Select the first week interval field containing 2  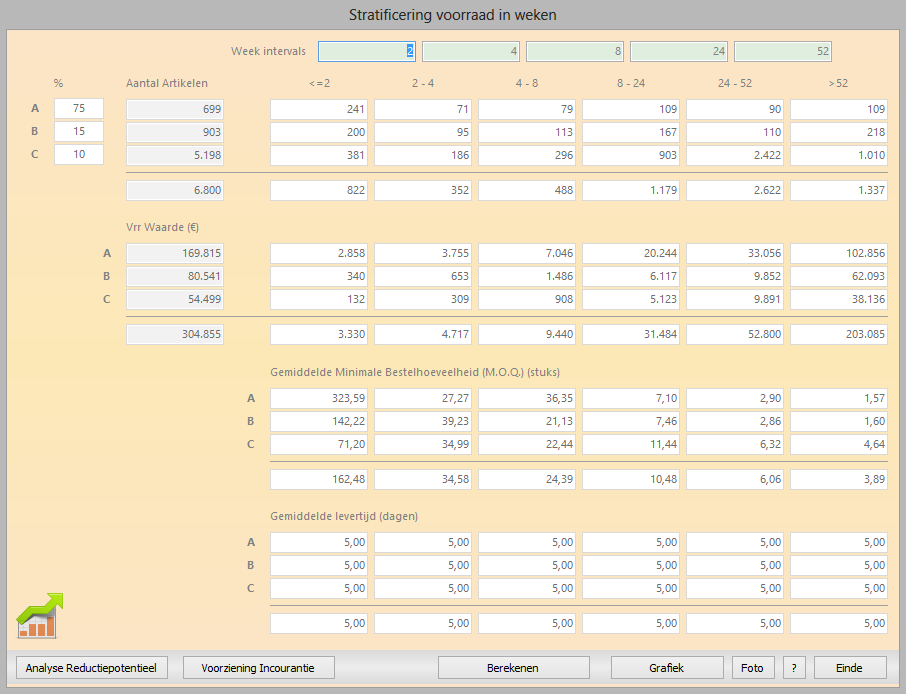tap(366, 51)
